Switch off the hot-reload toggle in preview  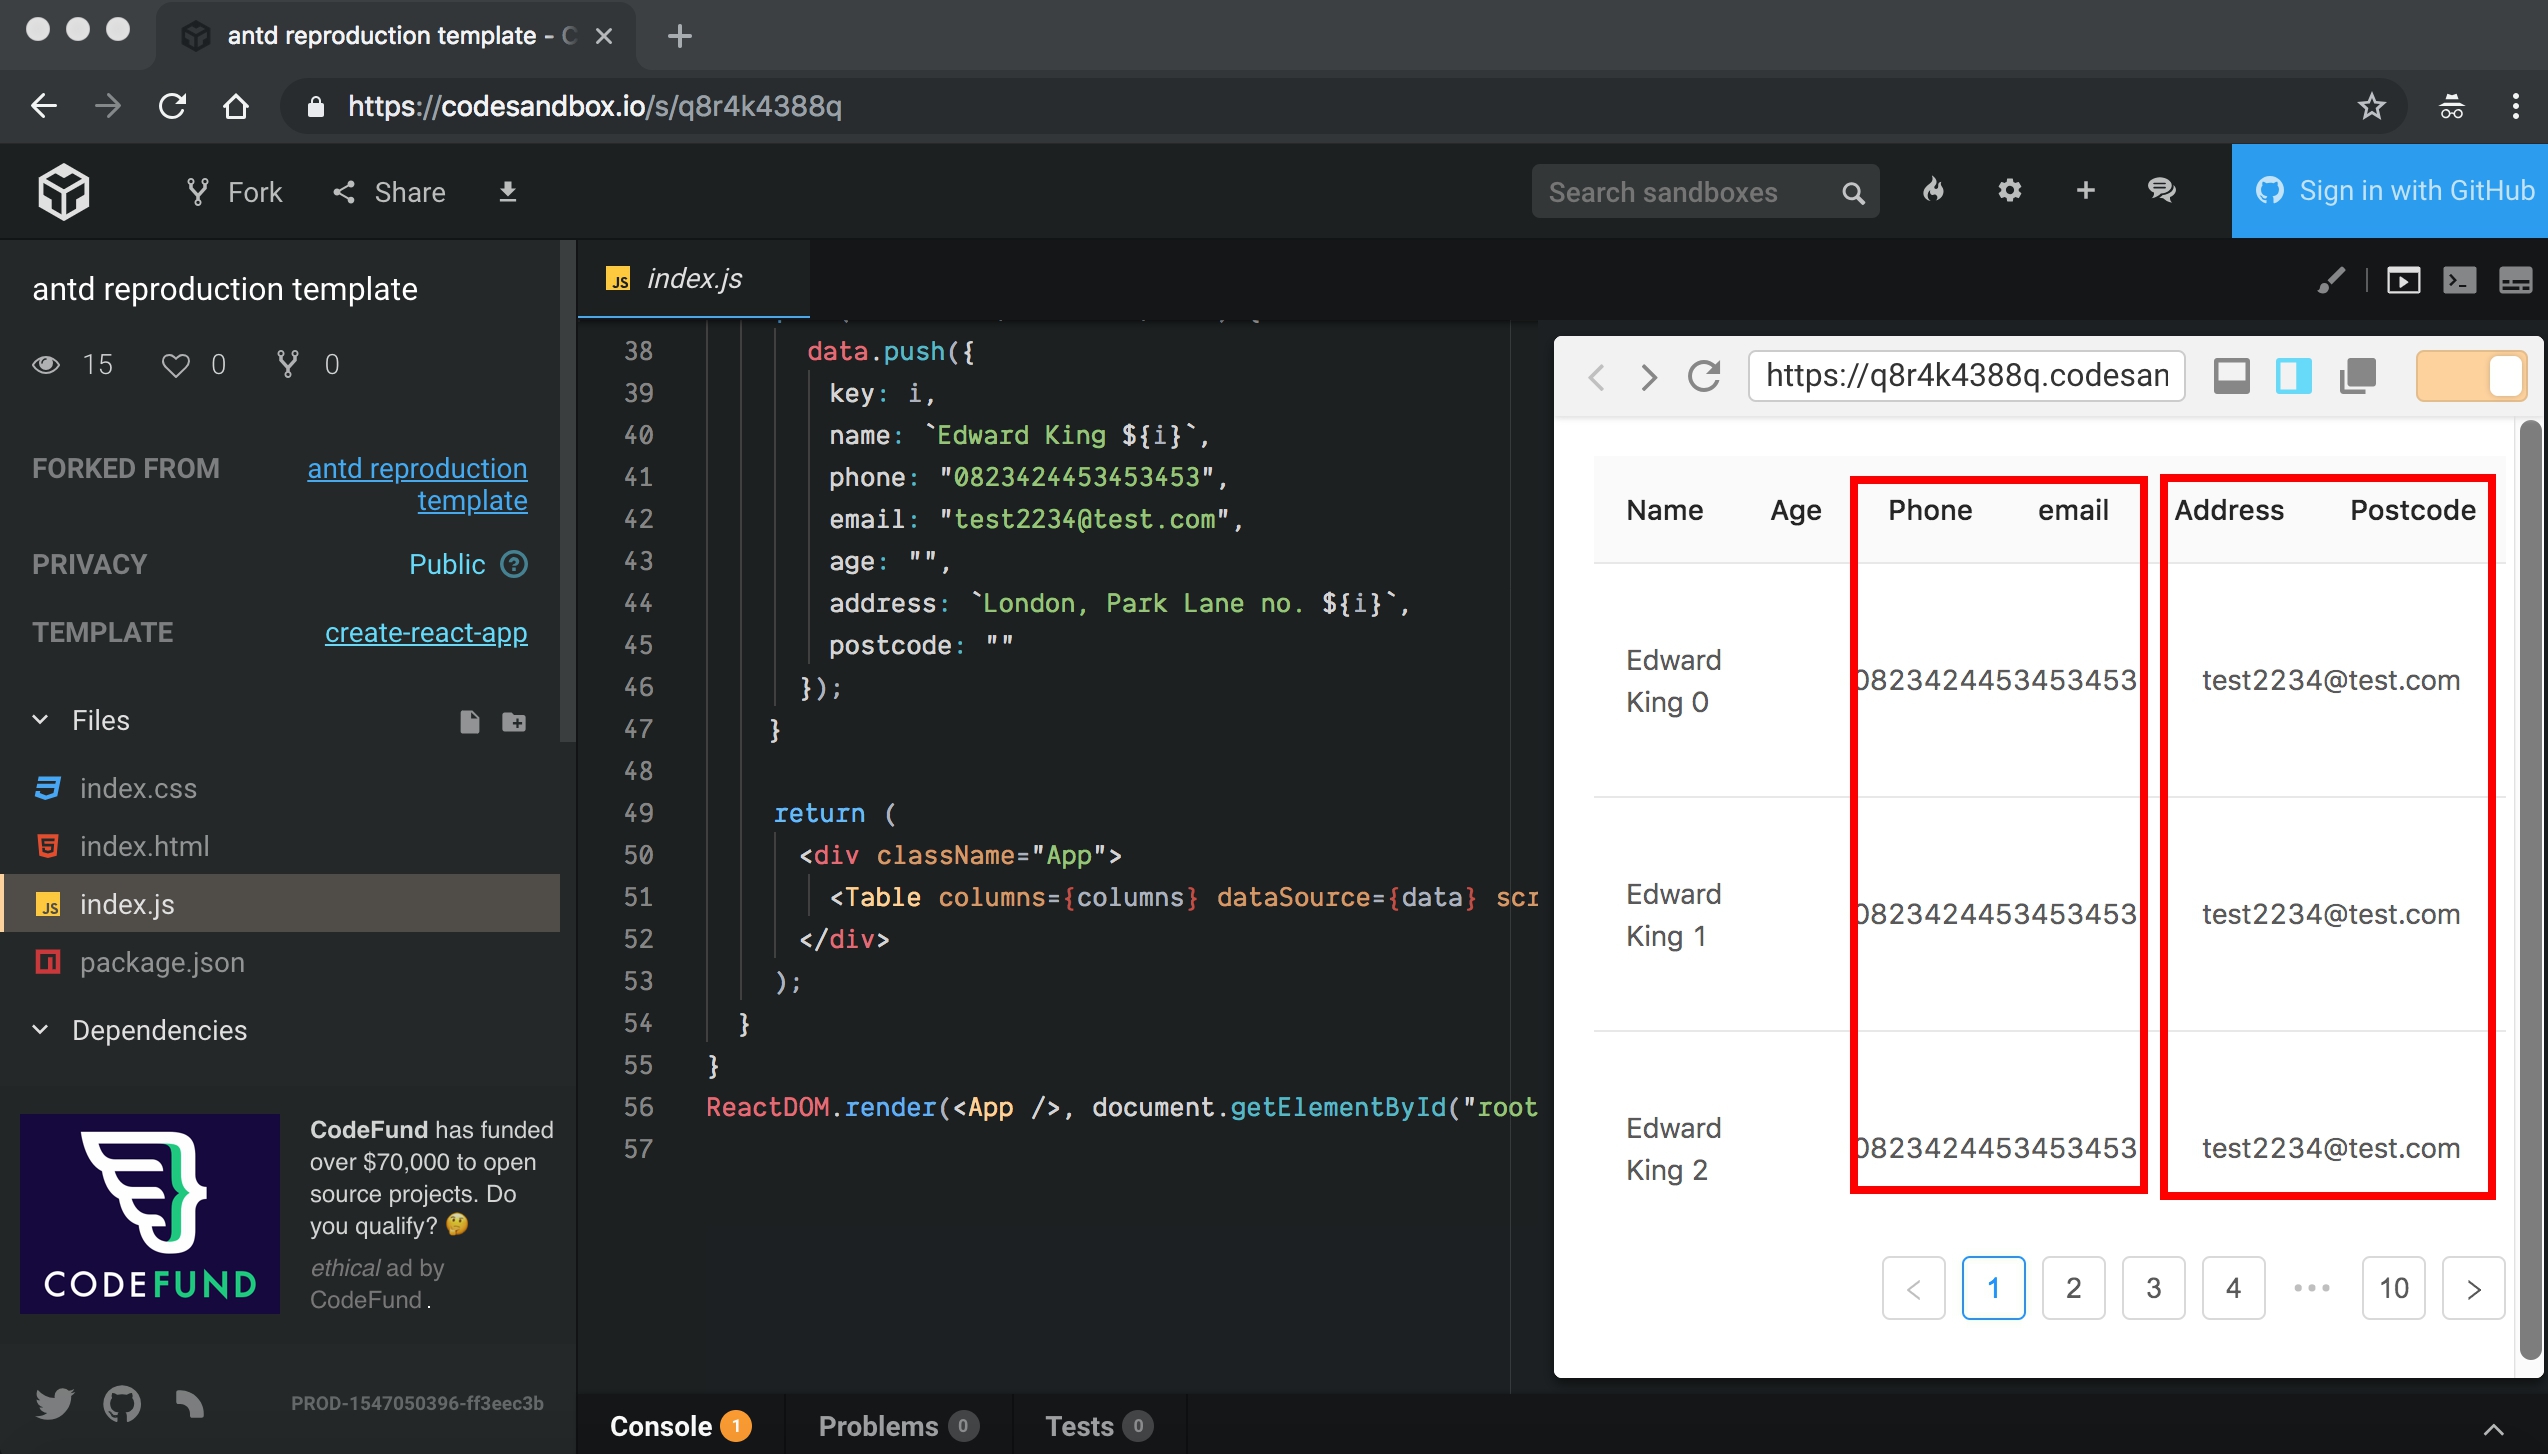coord(2471,376)
